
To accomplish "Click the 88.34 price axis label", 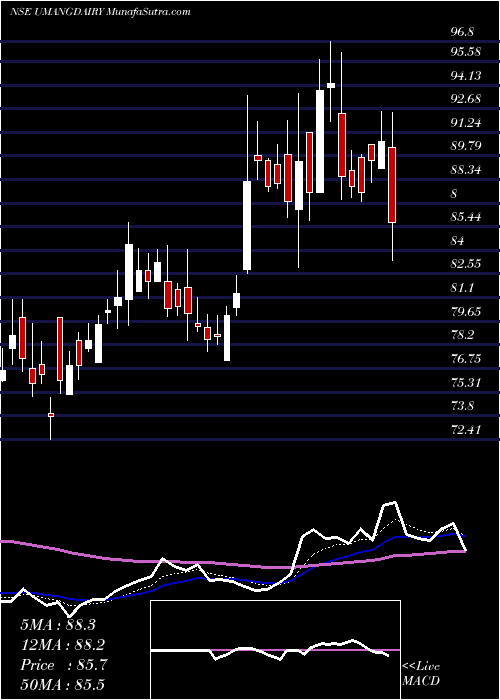I will coord(465,170).
